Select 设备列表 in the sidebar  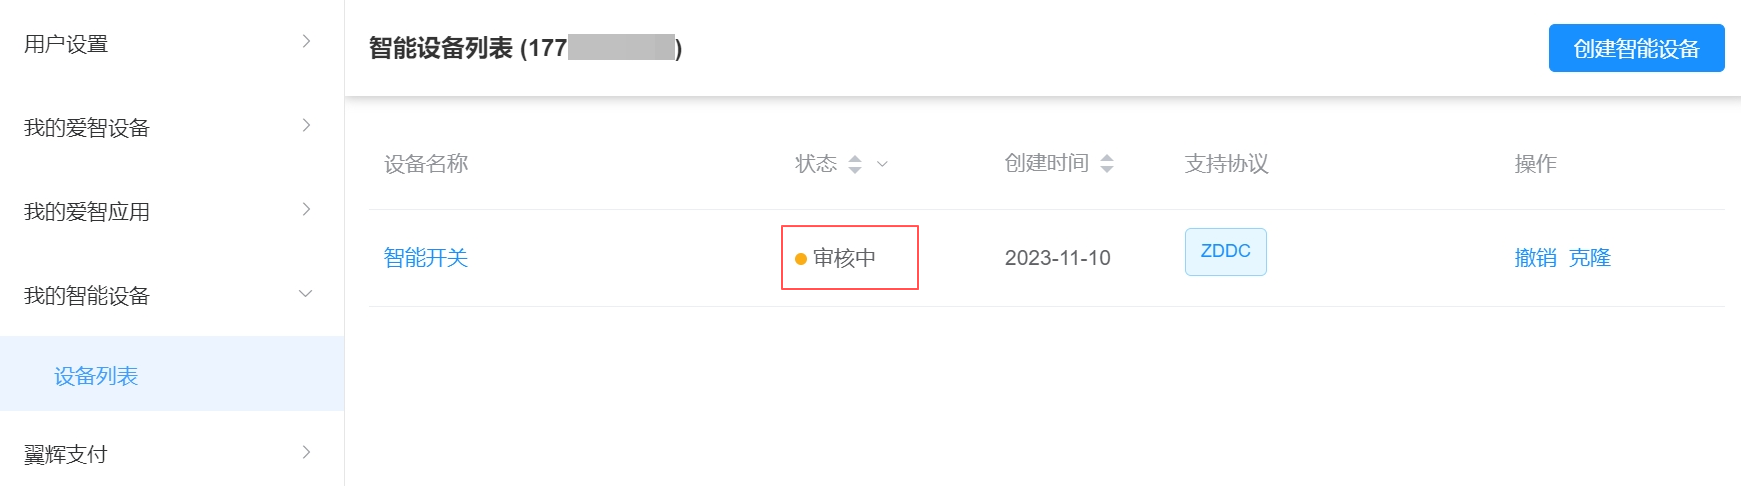(x=96, y=376)
